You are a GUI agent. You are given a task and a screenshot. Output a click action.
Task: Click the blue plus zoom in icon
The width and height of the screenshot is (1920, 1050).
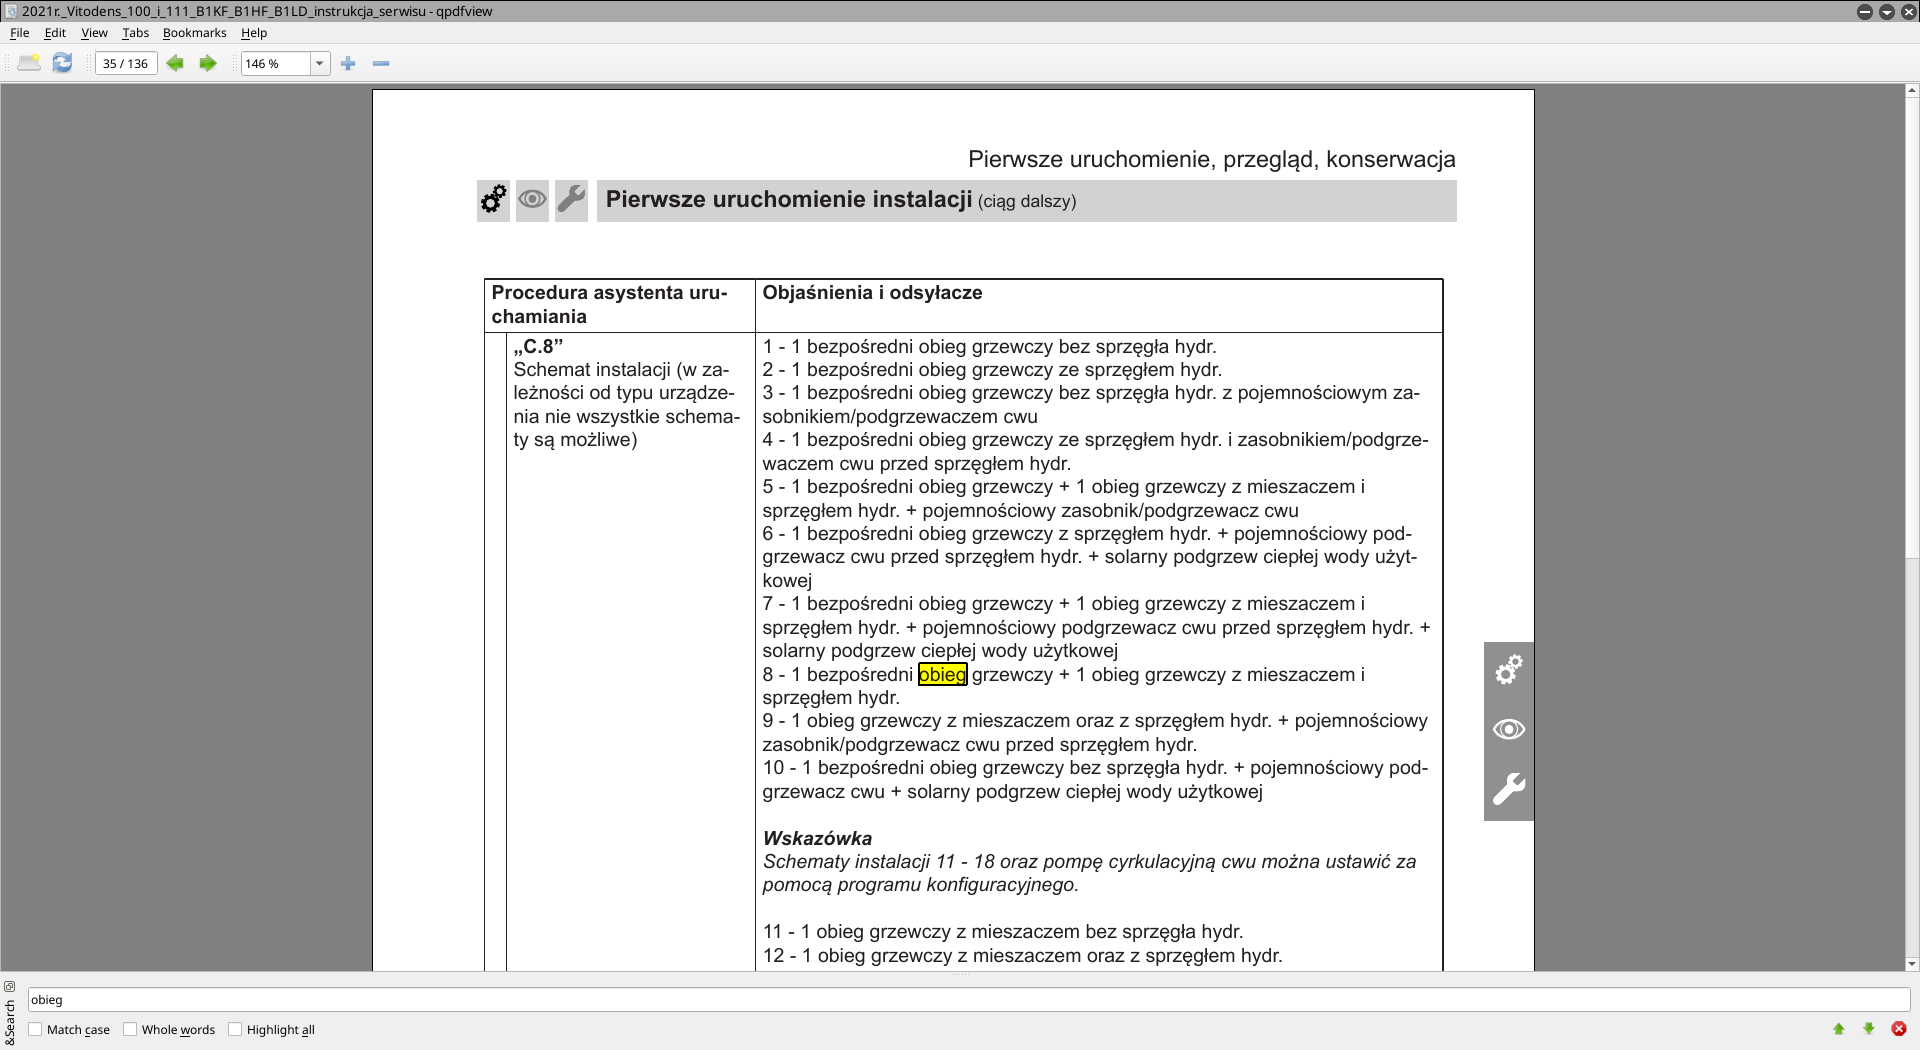pos(348,63)
